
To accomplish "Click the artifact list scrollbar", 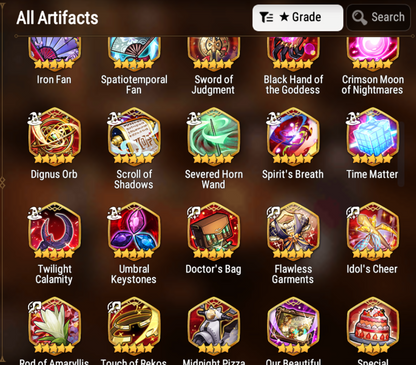I will coord(402,153).
